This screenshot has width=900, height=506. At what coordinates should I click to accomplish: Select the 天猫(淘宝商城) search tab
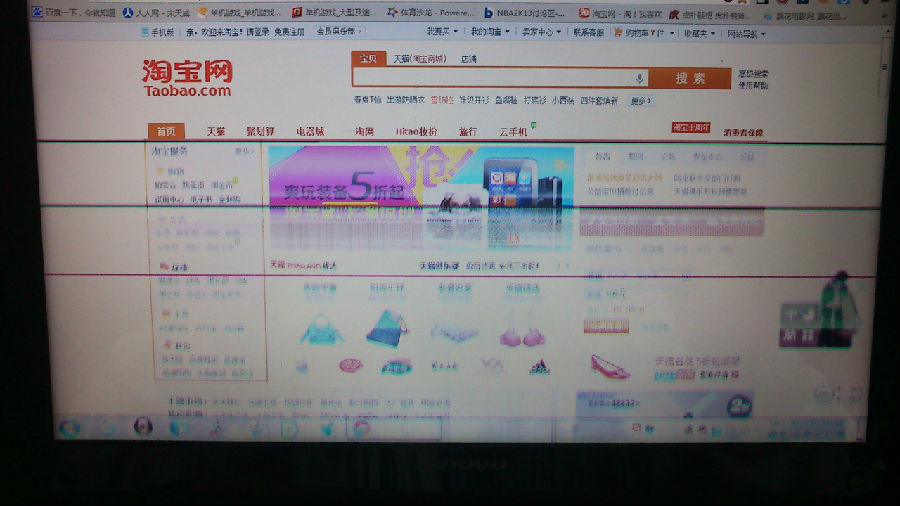[x=420, y=59]
